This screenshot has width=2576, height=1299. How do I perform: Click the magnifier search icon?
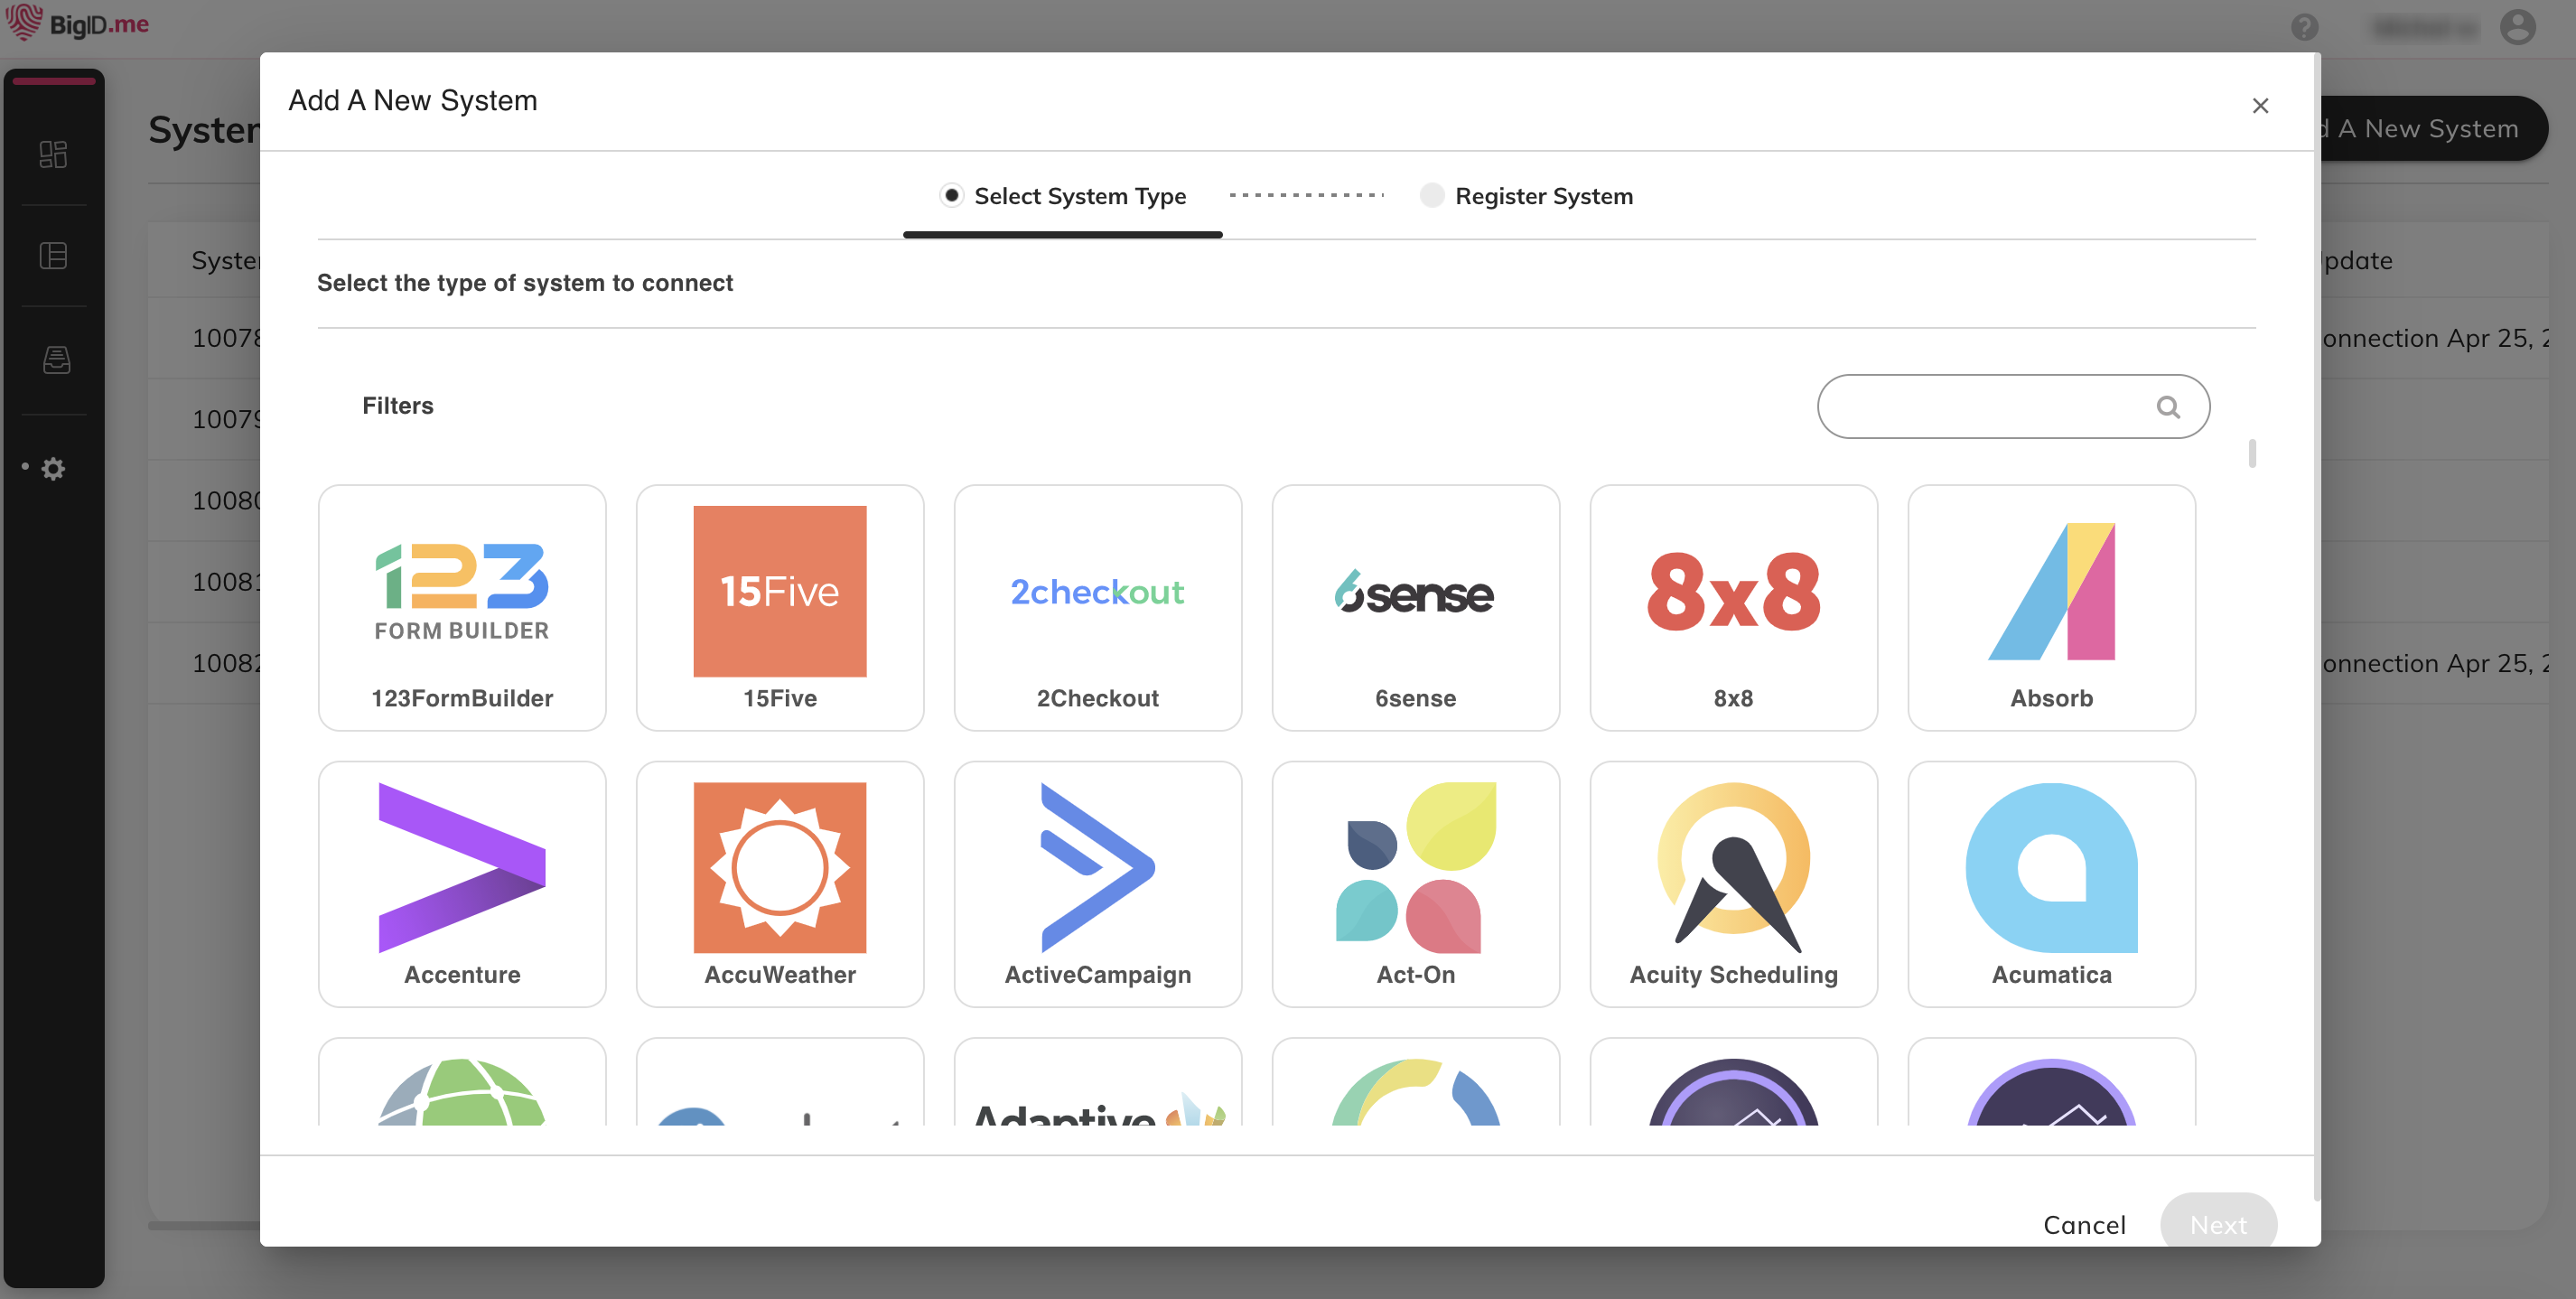(2167, 406)
